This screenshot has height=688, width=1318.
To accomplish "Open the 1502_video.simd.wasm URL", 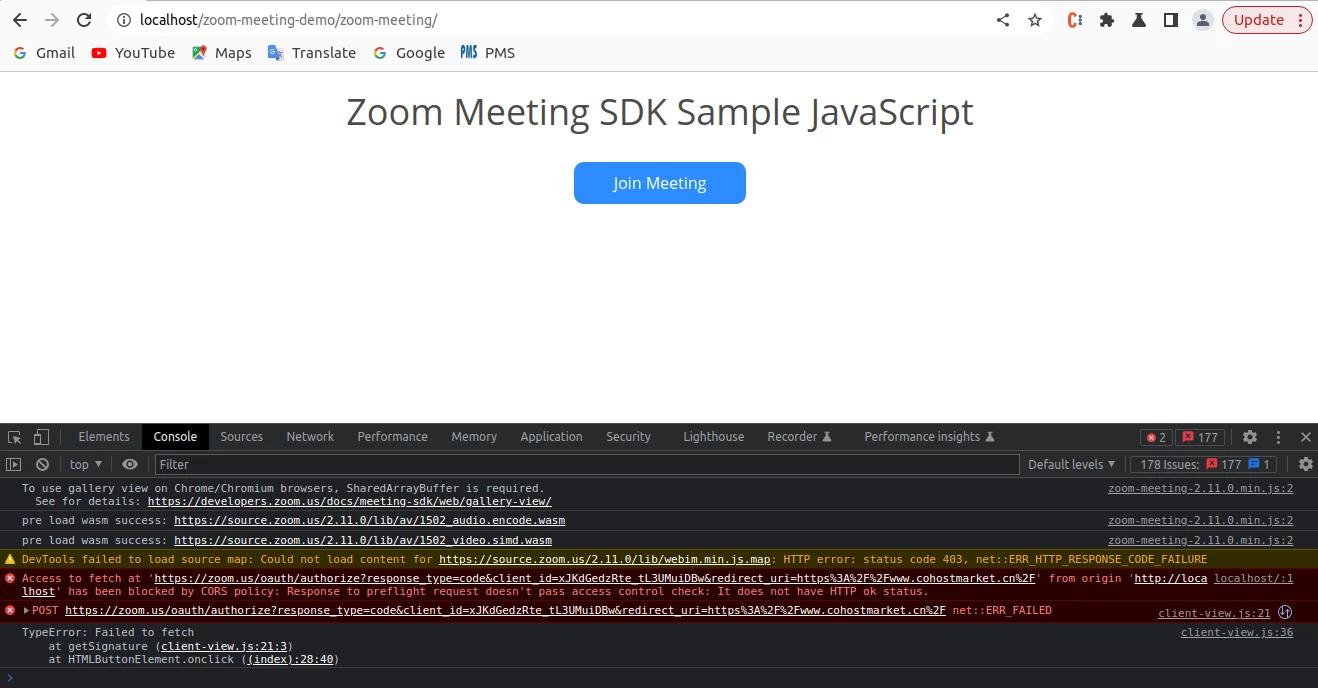I will (363, 541).
